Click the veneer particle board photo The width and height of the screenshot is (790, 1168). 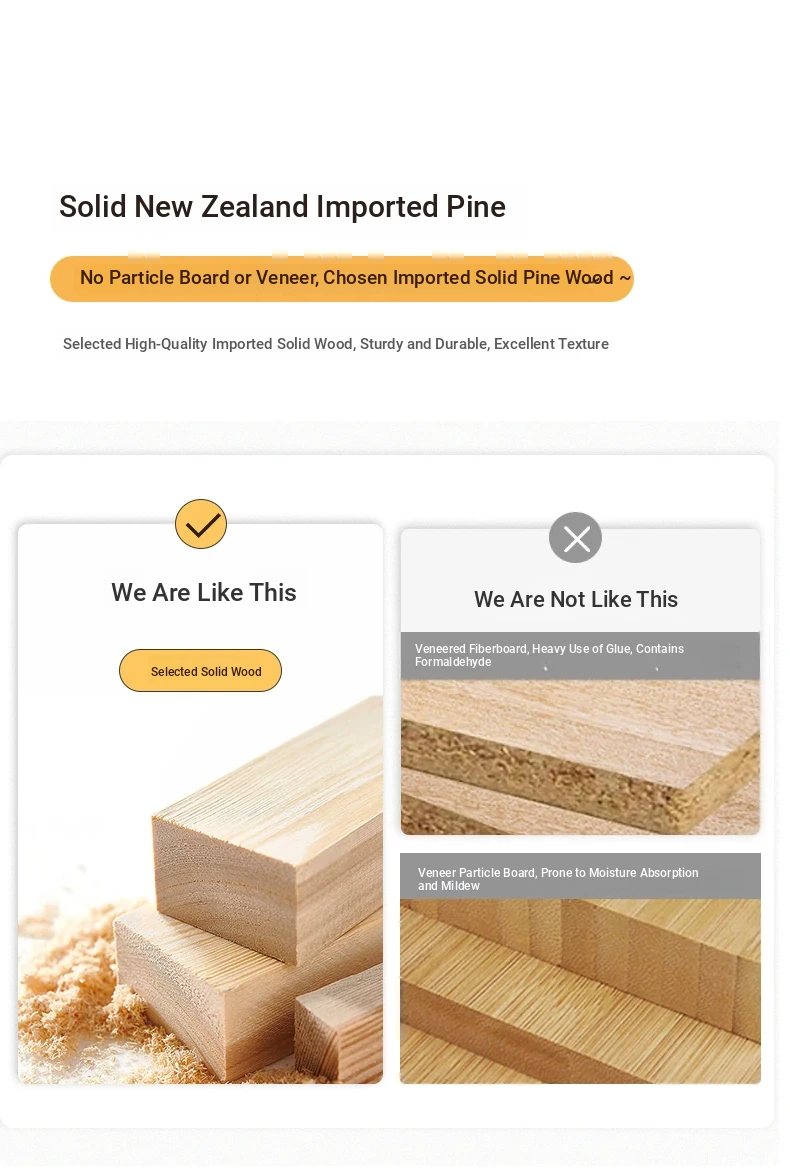(x=580, y=991)
